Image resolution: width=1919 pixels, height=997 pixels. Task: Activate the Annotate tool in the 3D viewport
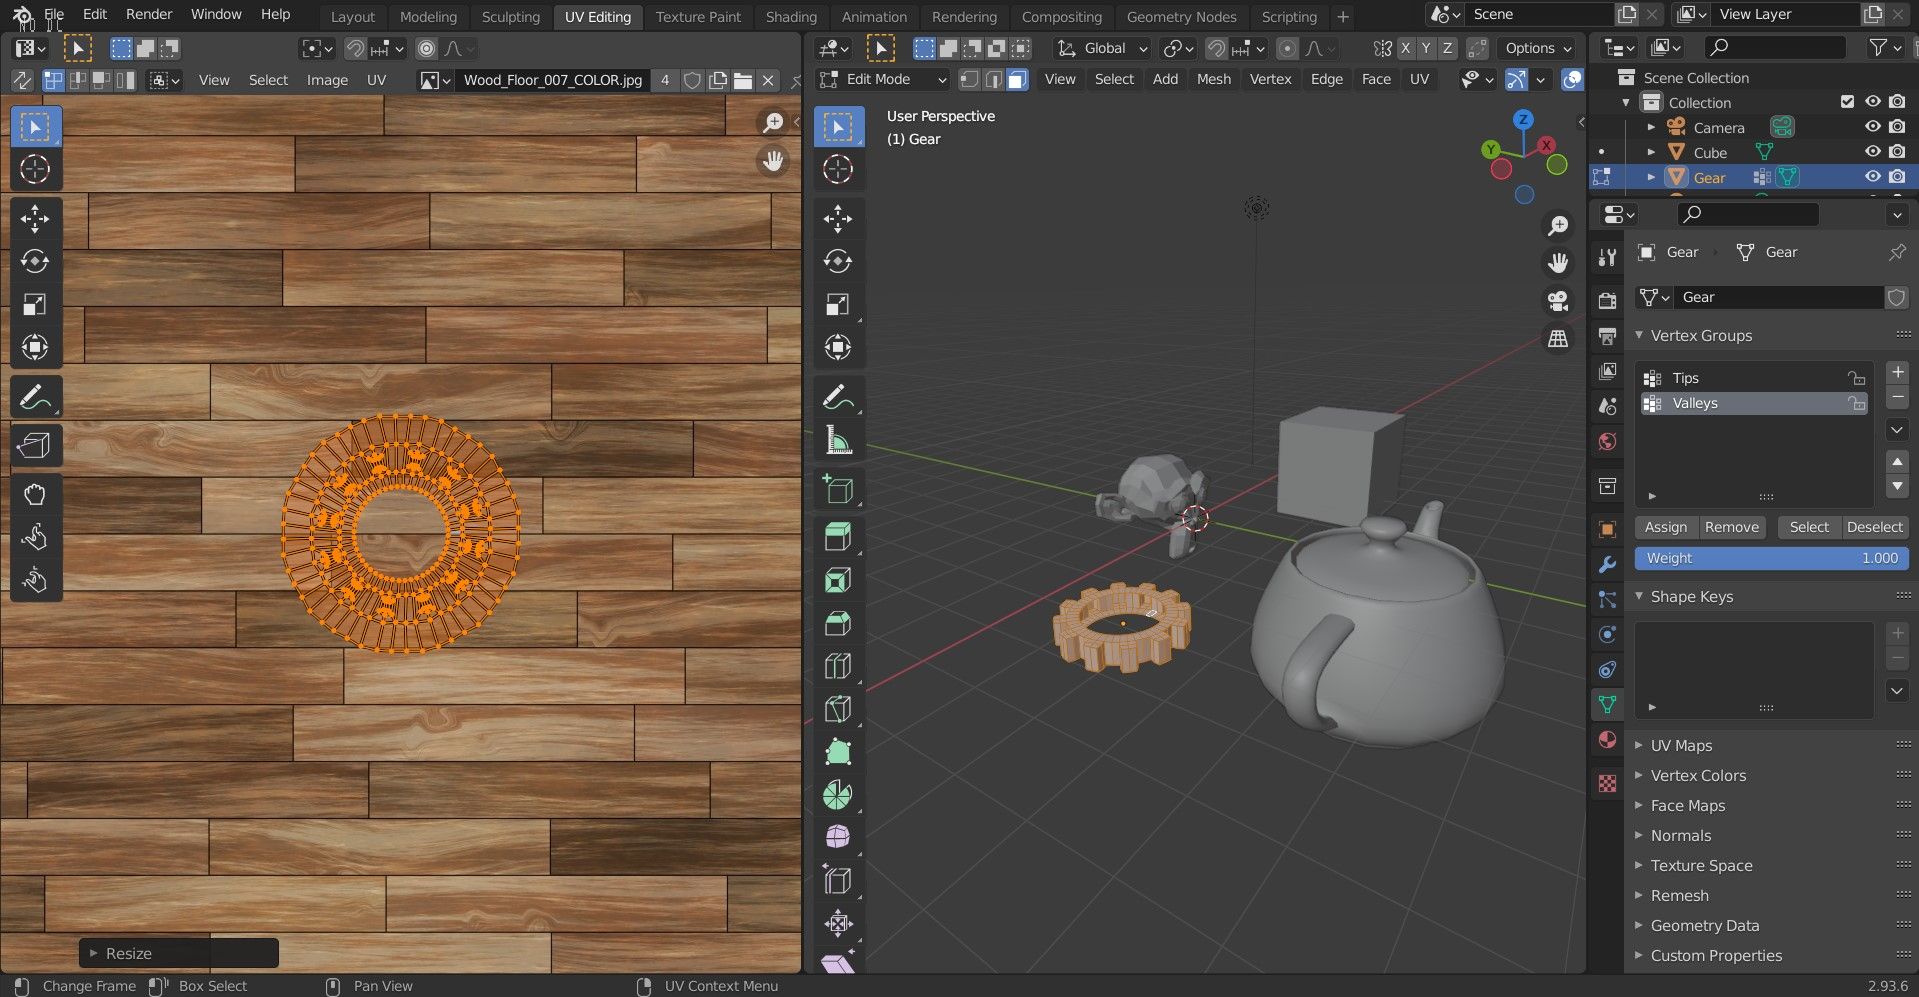click(x=837, y=395)
